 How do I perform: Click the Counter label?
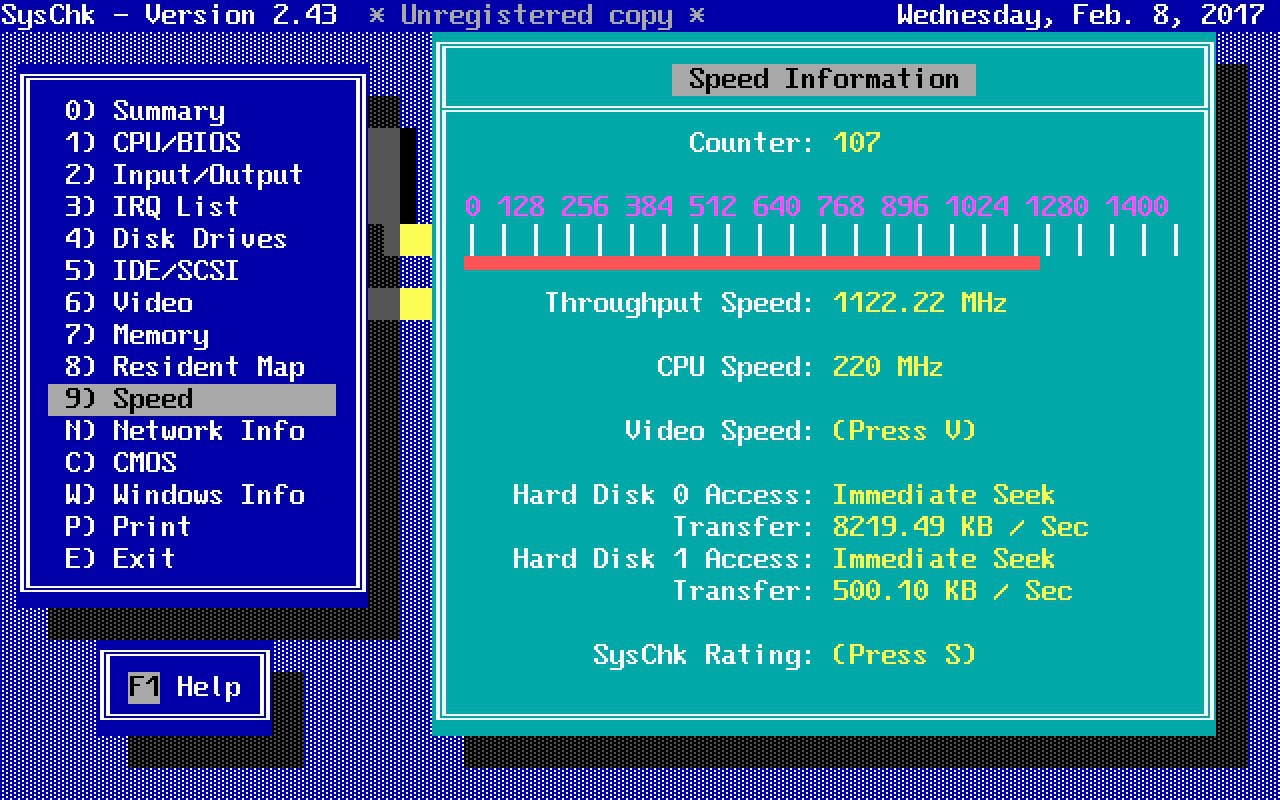tap(752, 143)
